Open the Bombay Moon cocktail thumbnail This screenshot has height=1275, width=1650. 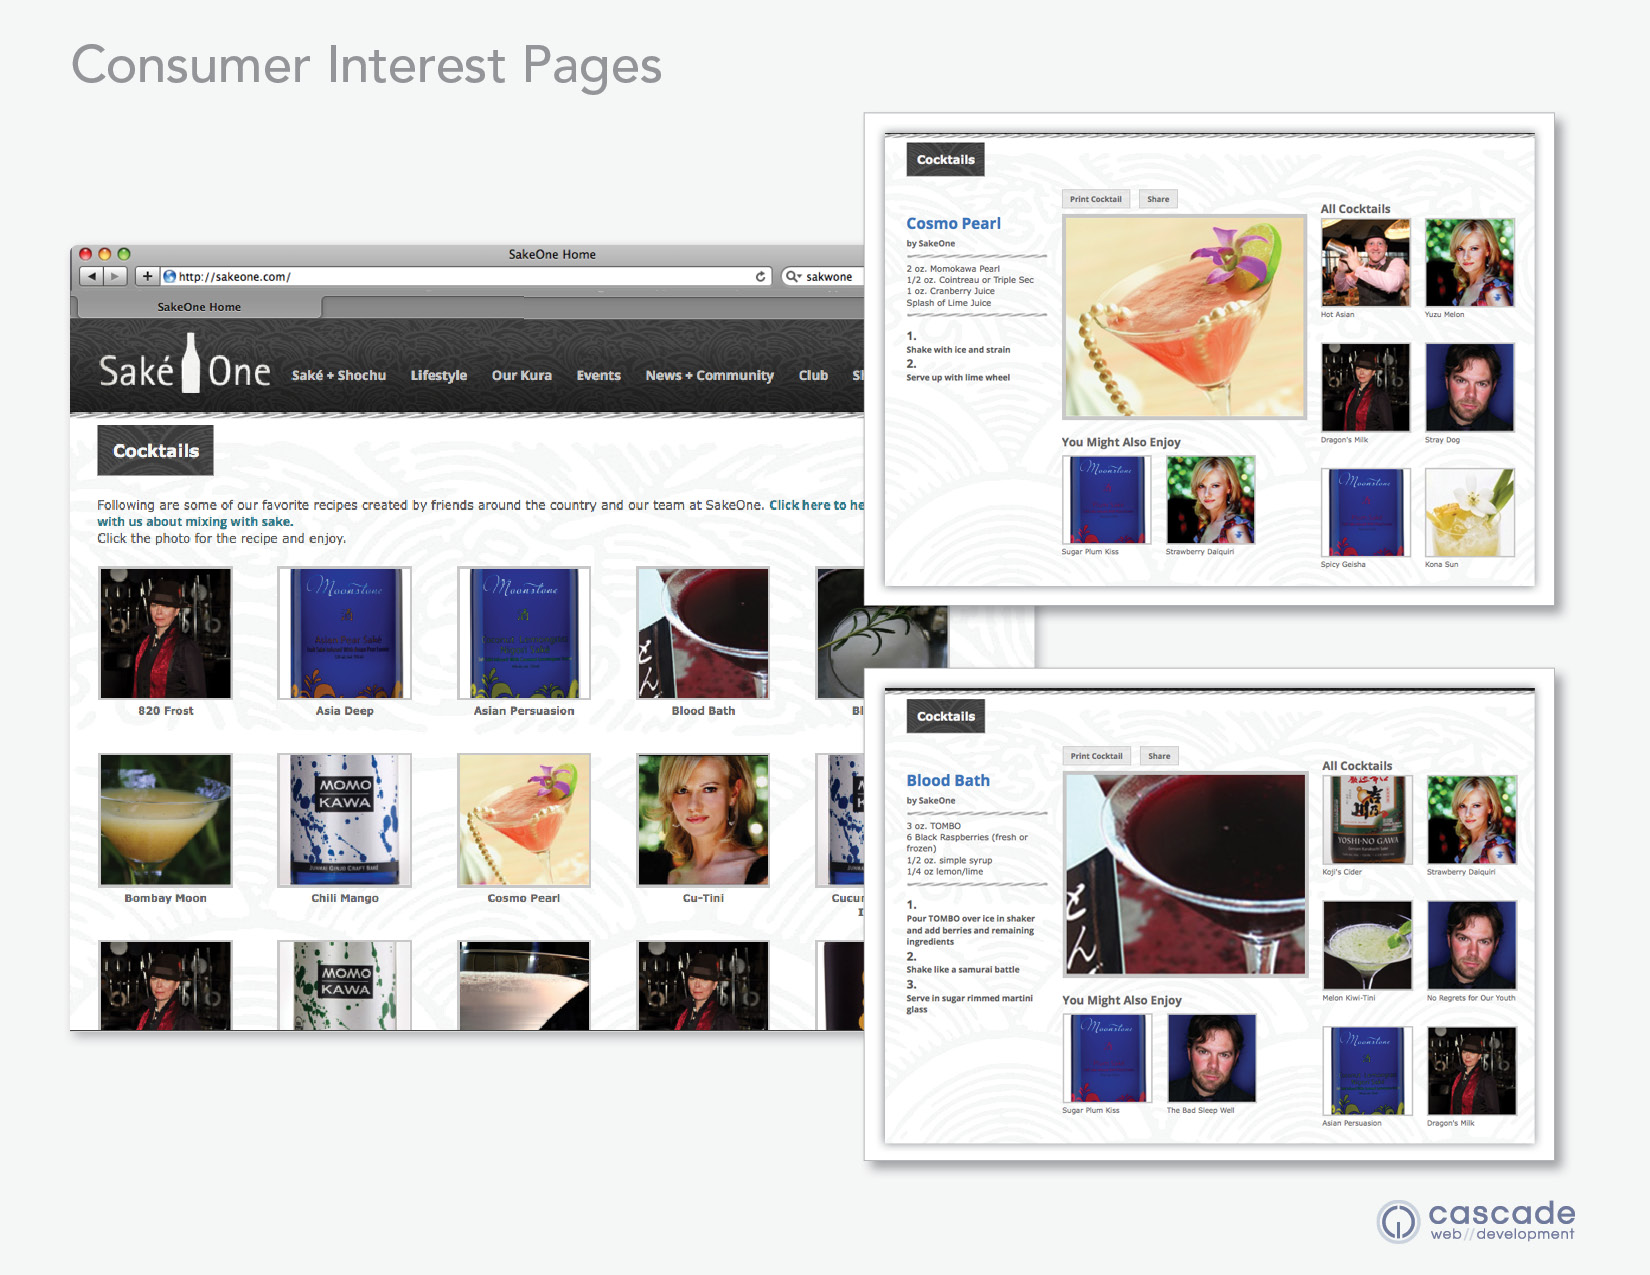(165, 820)
